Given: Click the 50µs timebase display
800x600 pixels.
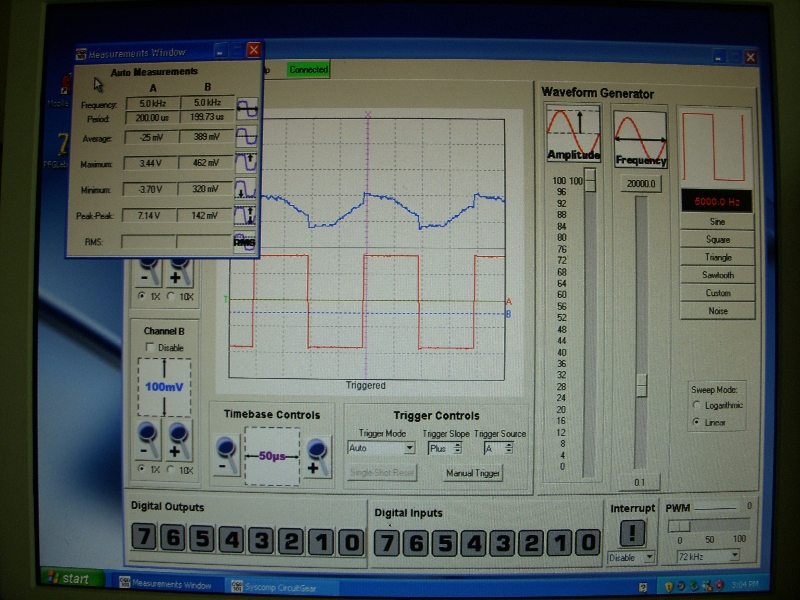Looking at the screenshot, I should click(x=272, y=456).
